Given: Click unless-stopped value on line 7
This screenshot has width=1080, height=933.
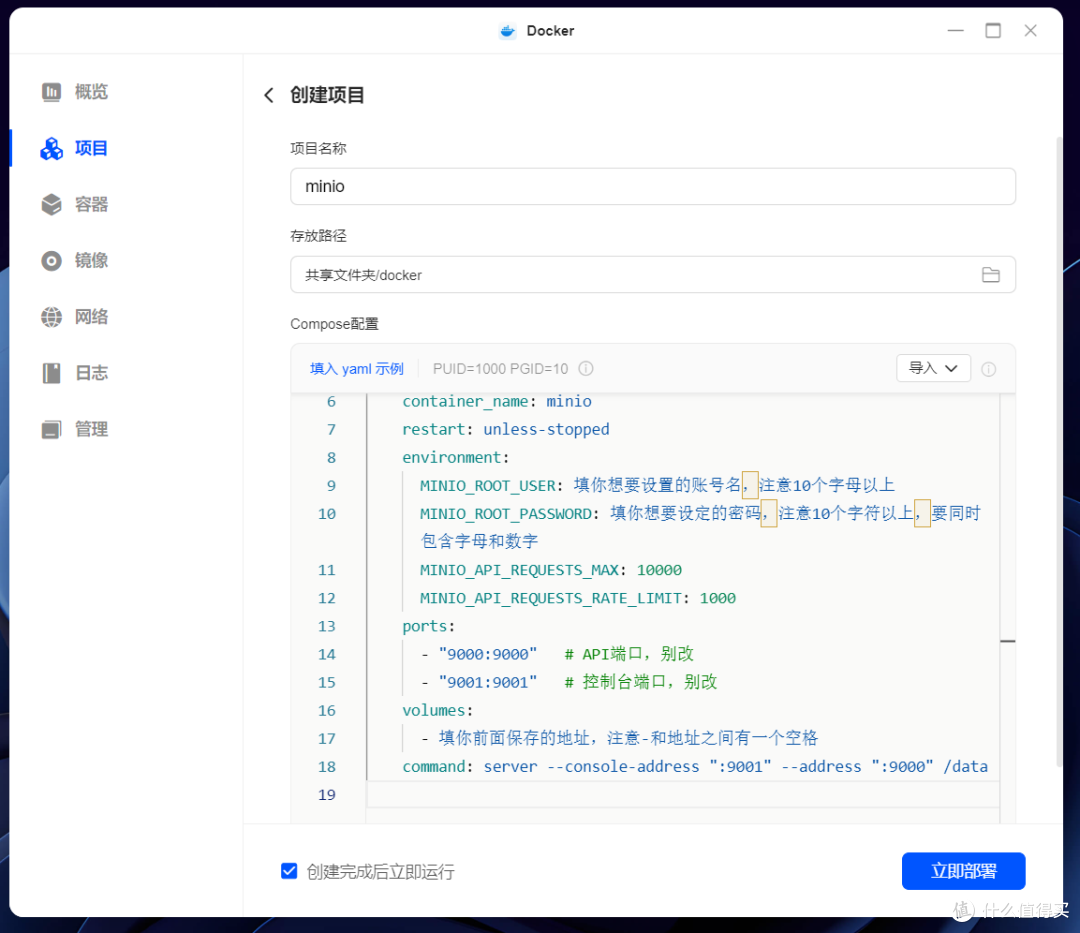Looking at the screenshot, I should coord(546,430).
